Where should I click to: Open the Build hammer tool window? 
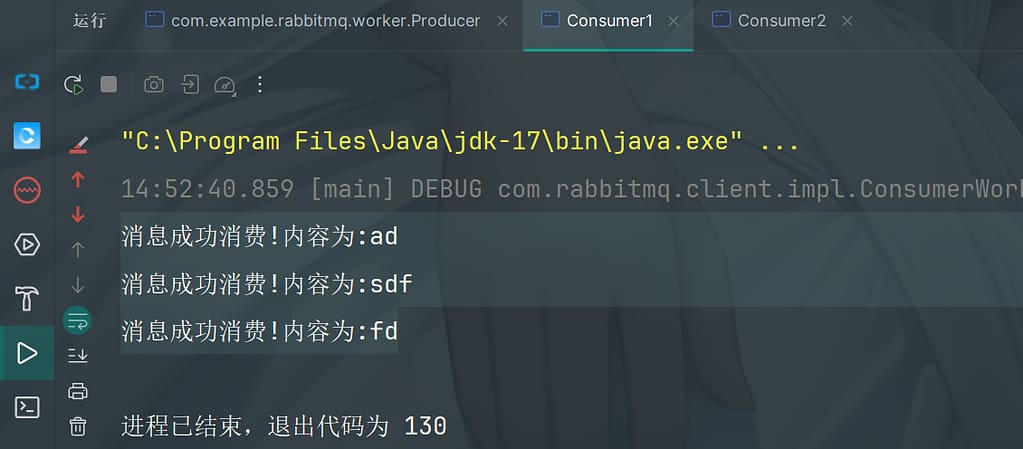click(x=27, y=298)
